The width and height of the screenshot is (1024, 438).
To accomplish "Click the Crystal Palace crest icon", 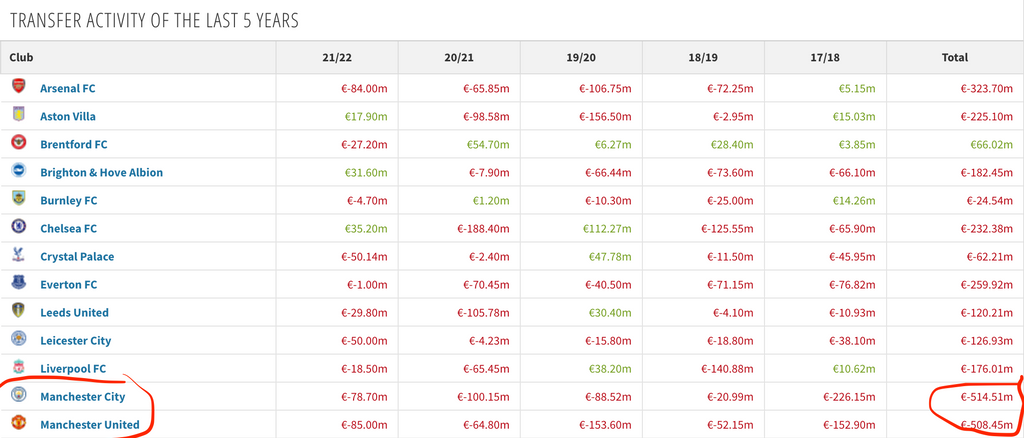I will pyautogui.click(x=18, y=256).
